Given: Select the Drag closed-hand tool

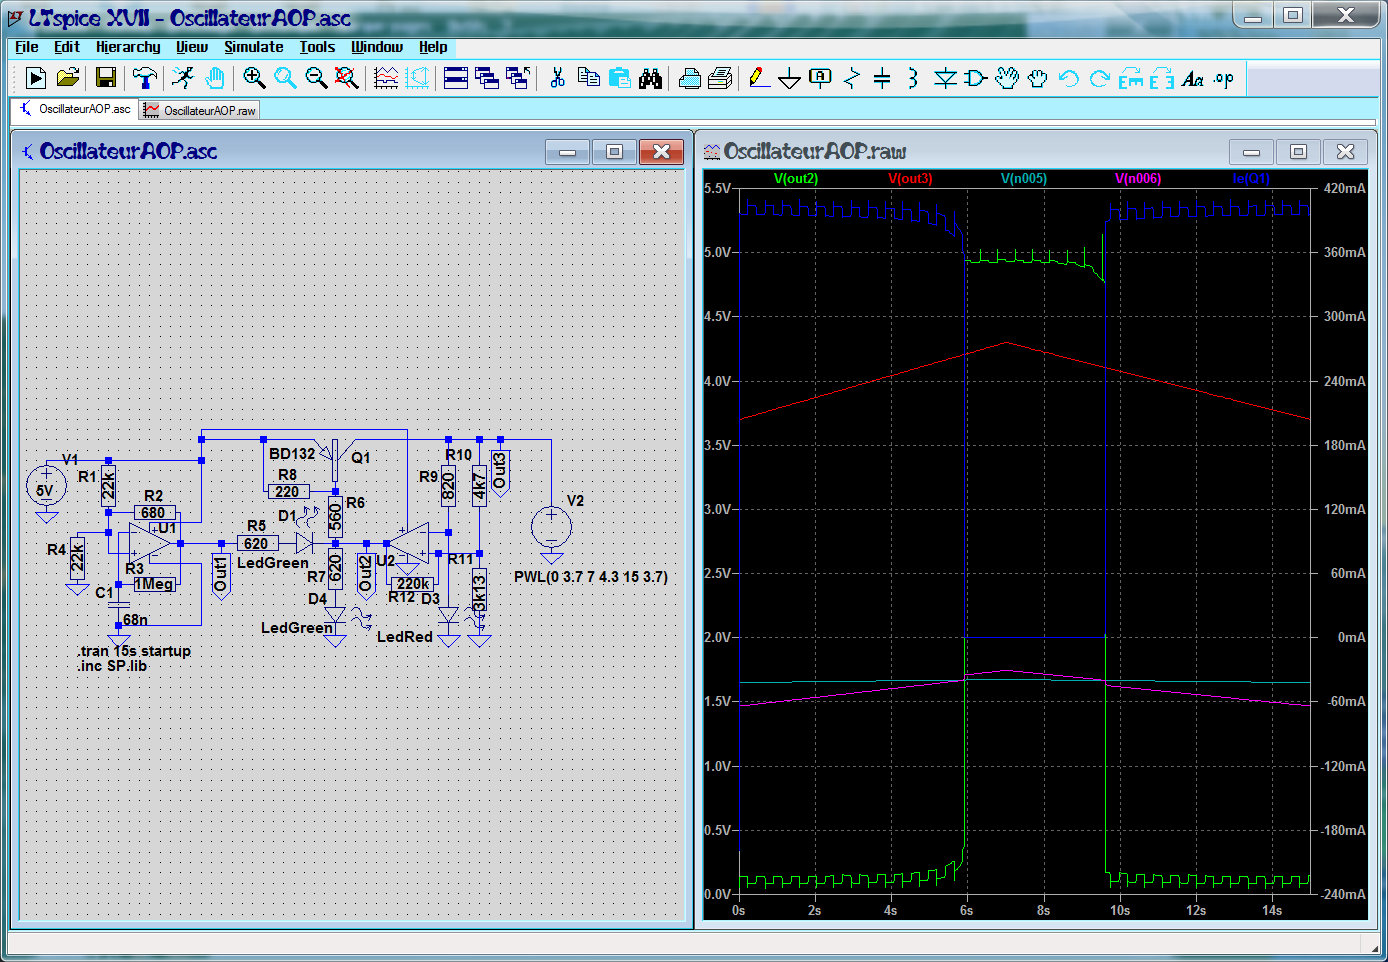Looking at the screenshot, I should [1037, 78].
